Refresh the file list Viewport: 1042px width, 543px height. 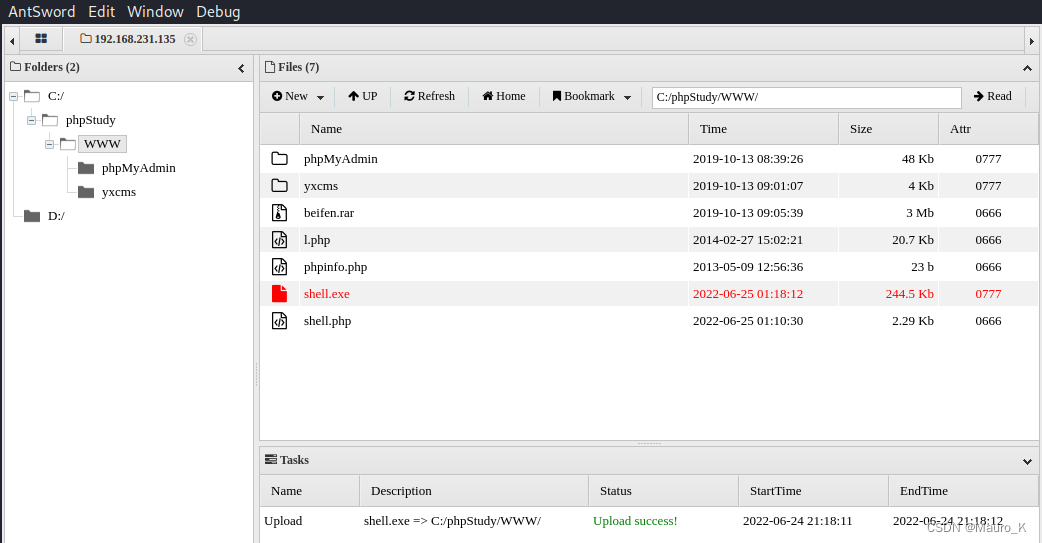click(x=429, y=96)
